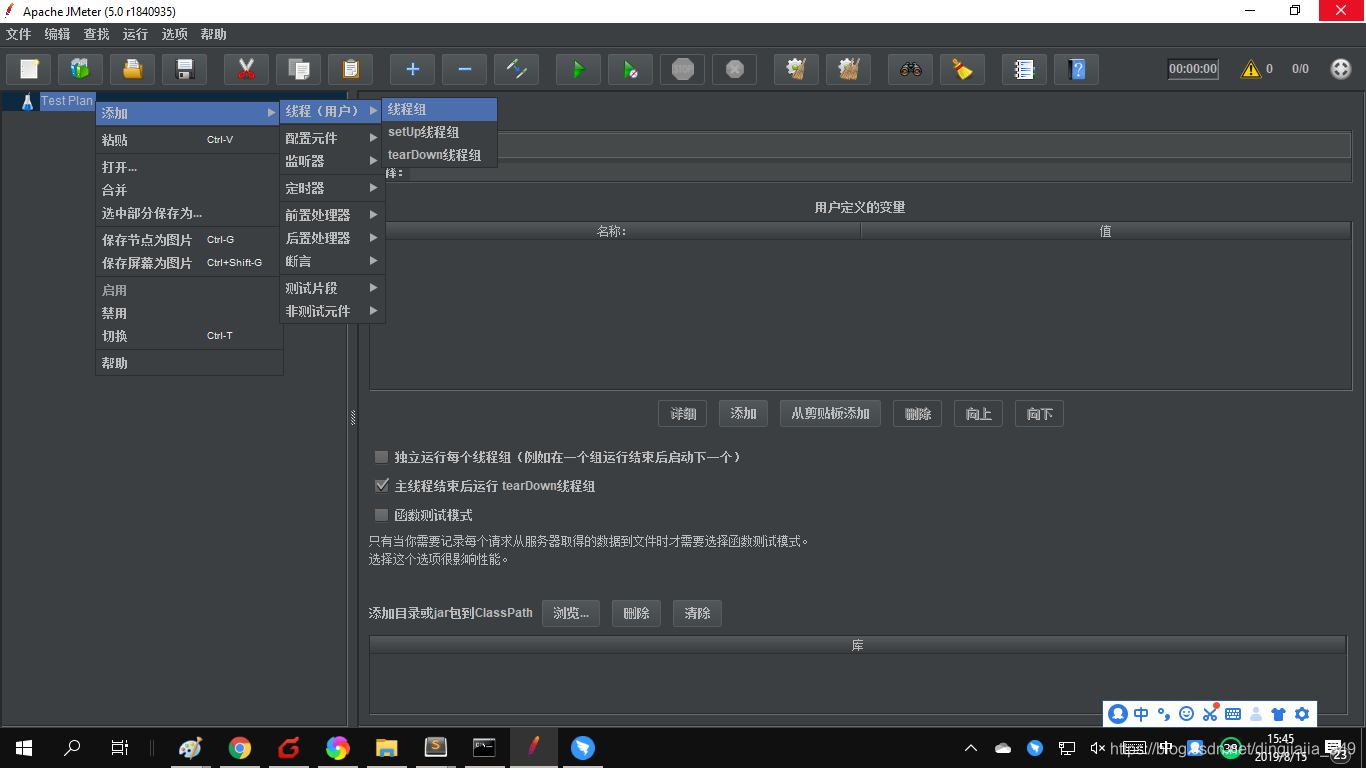Expand the 配置元件 submenu
This screenshot has width=1366, height=768.
click(x=332, y=138)
